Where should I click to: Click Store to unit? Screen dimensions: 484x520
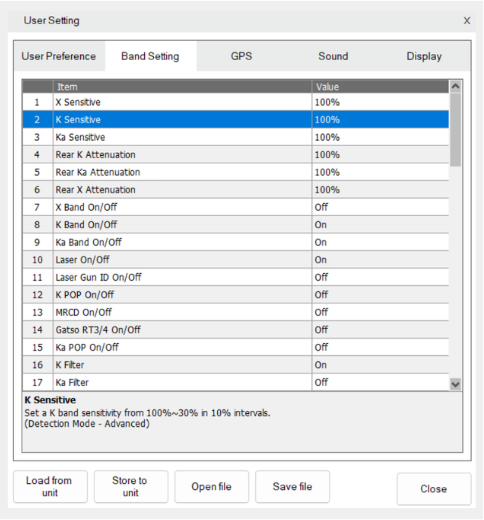pyautogui.click(x=131, y=486)
